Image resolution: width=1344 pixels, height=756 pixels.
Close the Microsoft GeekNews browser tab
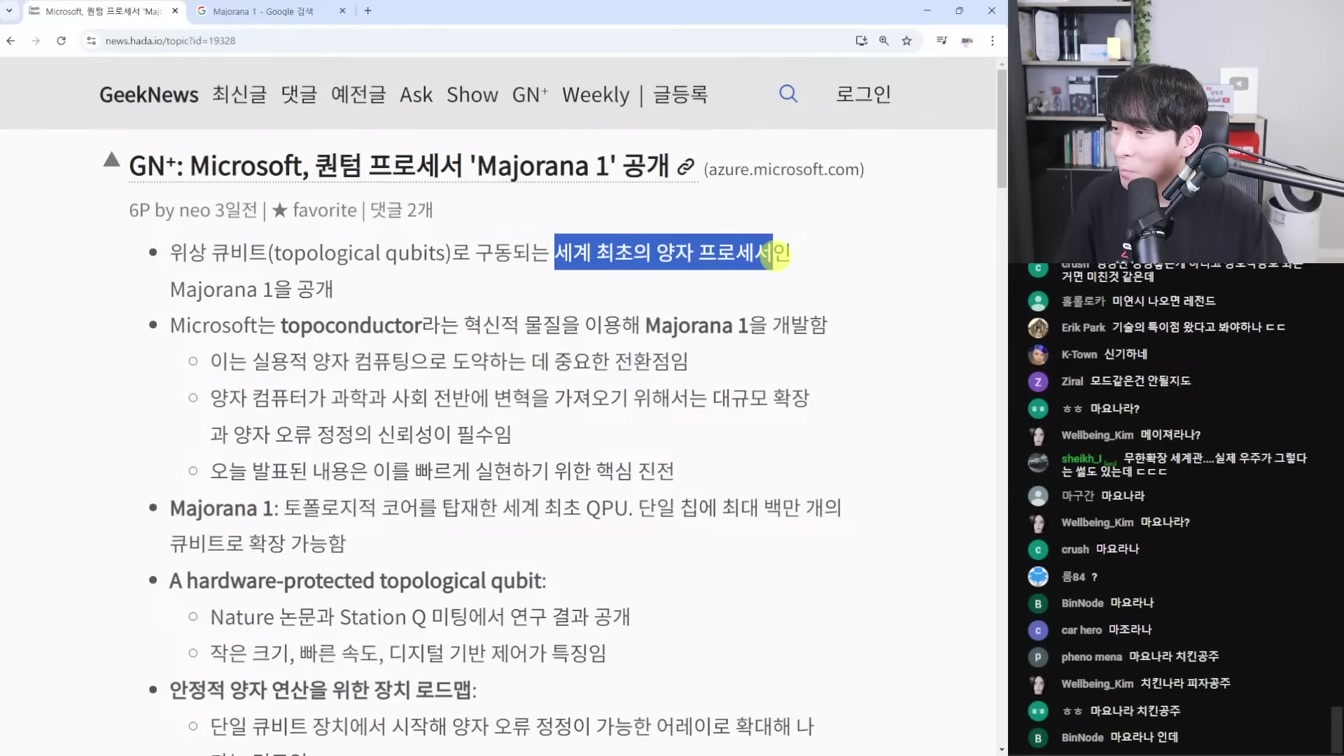click(175, 11)
